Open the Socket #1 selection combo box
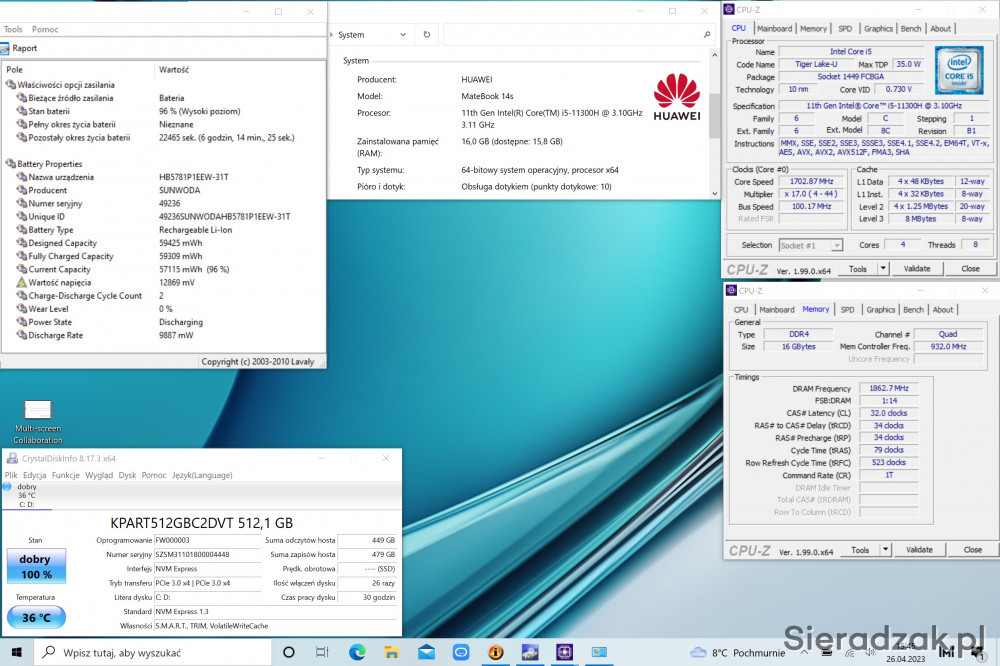The height and width of the screenshot is (666, 1000). pos(811,245)
